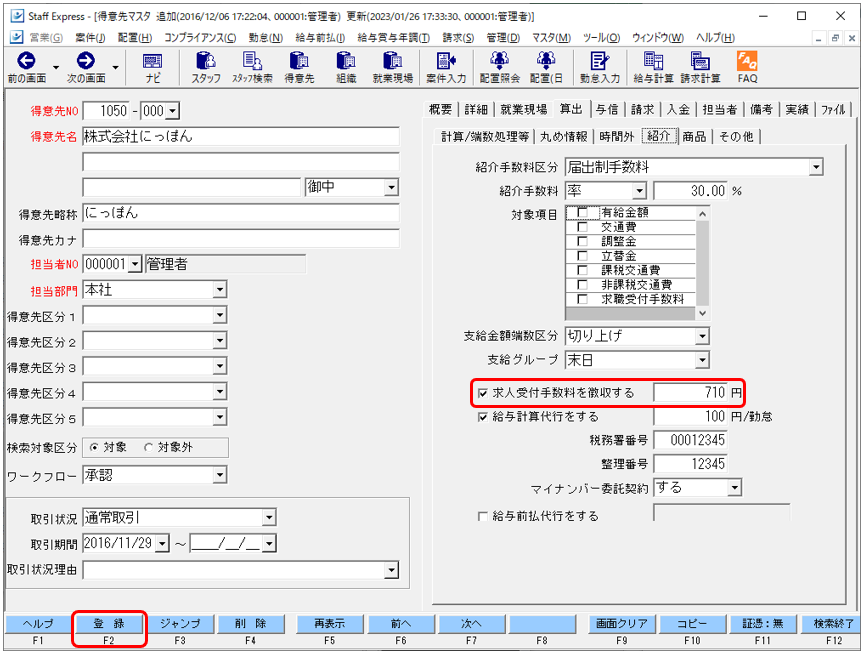This screenshot has height=656, width=864.
Task: Open the 得意先 toolbar icon
Action: (x=299, y=61)
